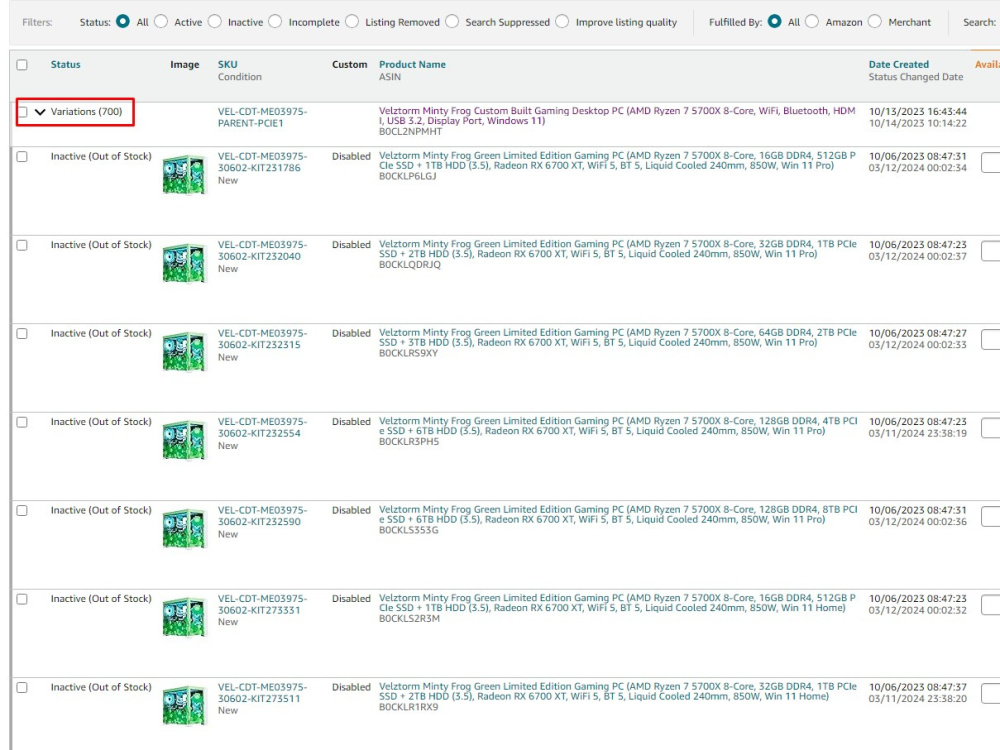Click product thumbnail for KIT273511 row

[x=184, y=705]
